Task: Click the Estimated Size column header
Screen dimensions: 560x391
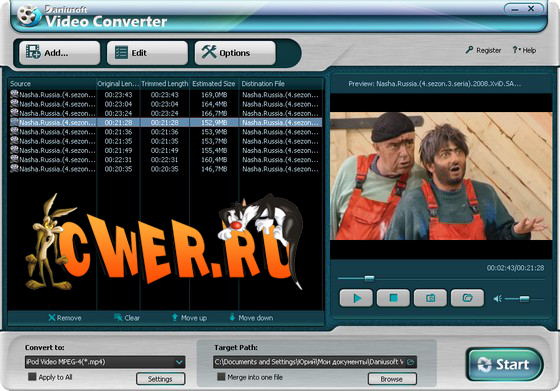Action: coord(214,84)
